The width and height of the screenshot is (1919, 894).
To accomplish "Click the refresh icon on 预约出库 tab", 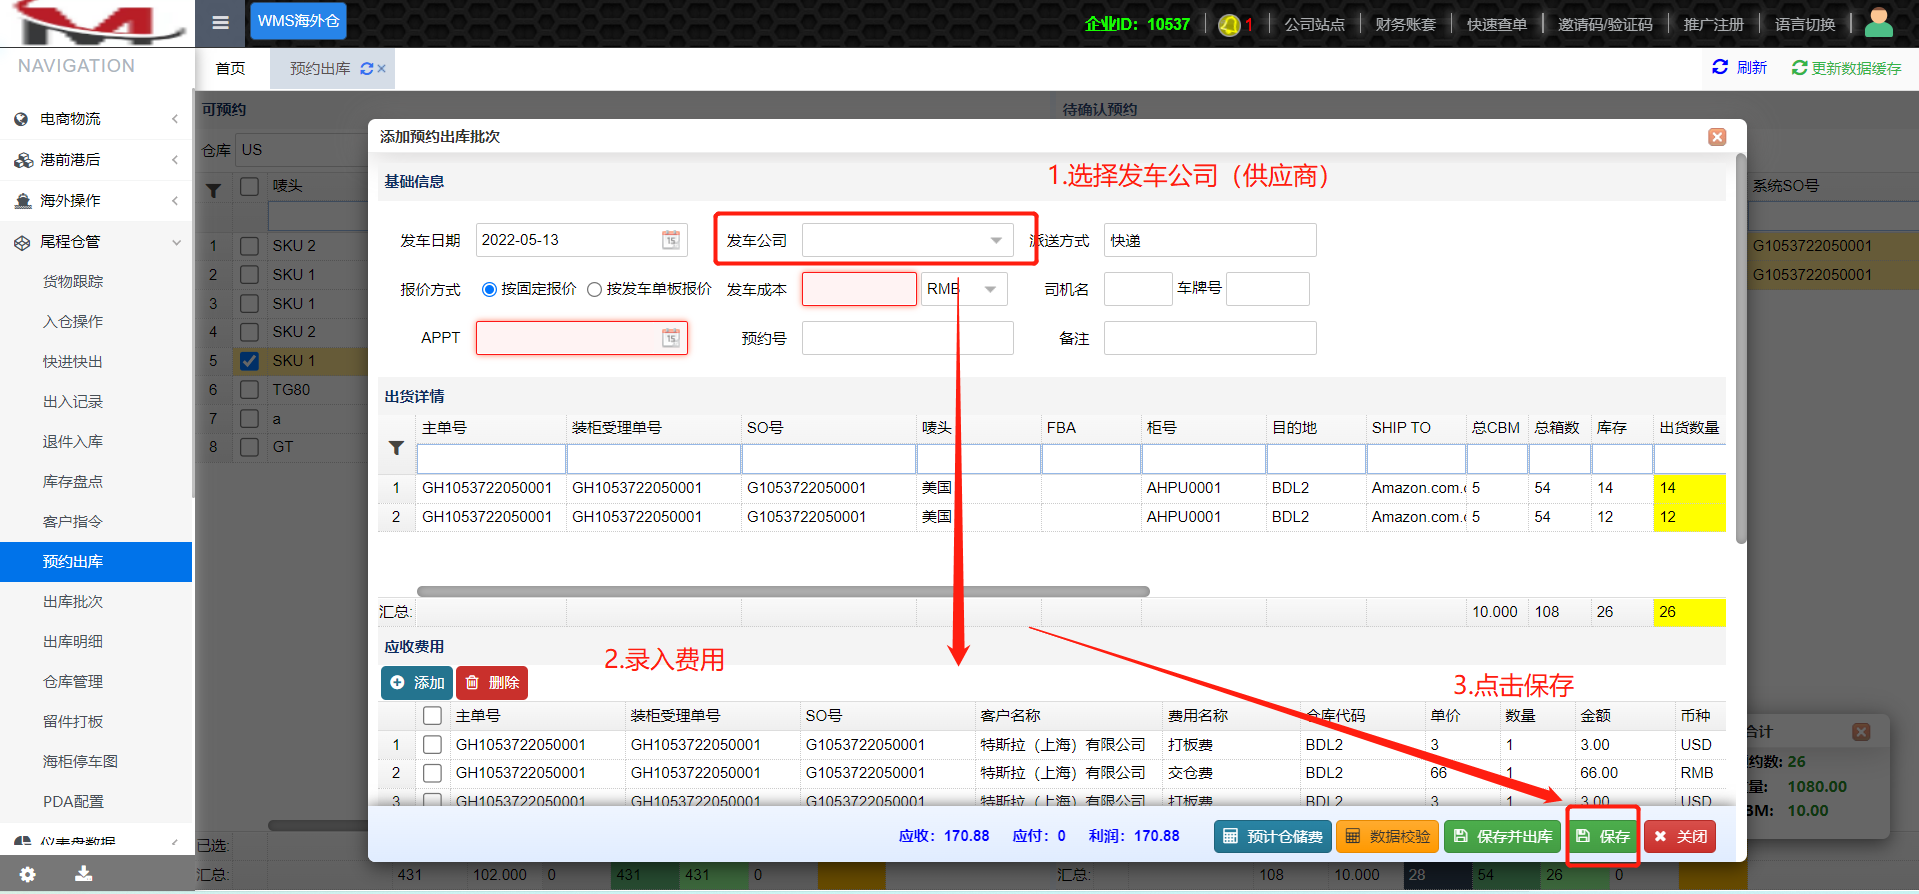I will click(366, 69).
